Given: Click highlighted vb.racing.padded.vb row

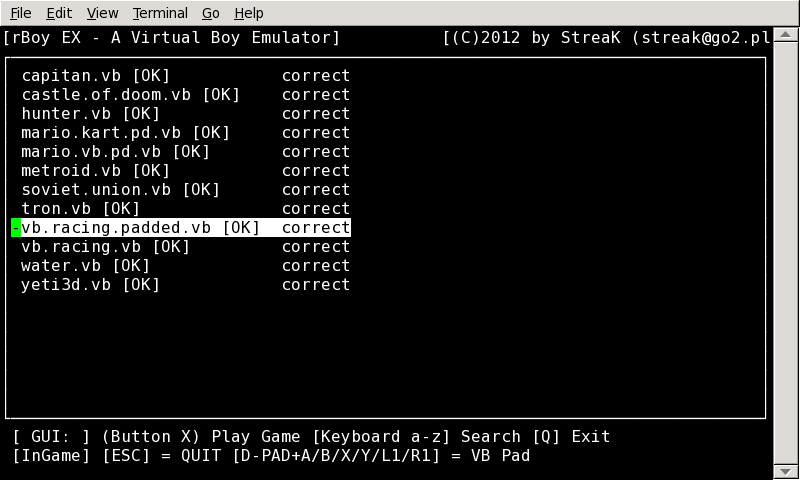Looking at the screenshot, I should click(x=181, y=228).
